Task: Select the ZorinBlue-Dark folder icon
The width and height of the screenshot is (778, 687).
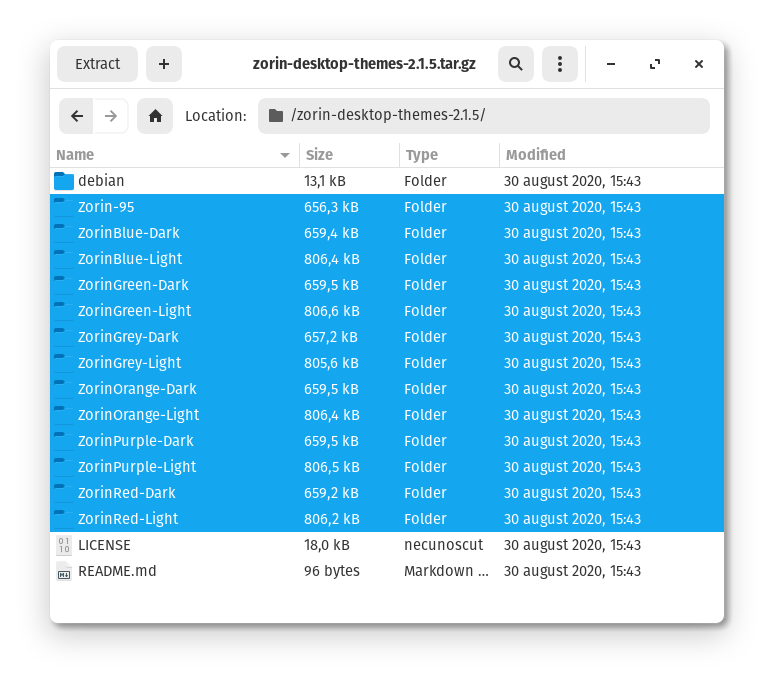Action: 64,233
